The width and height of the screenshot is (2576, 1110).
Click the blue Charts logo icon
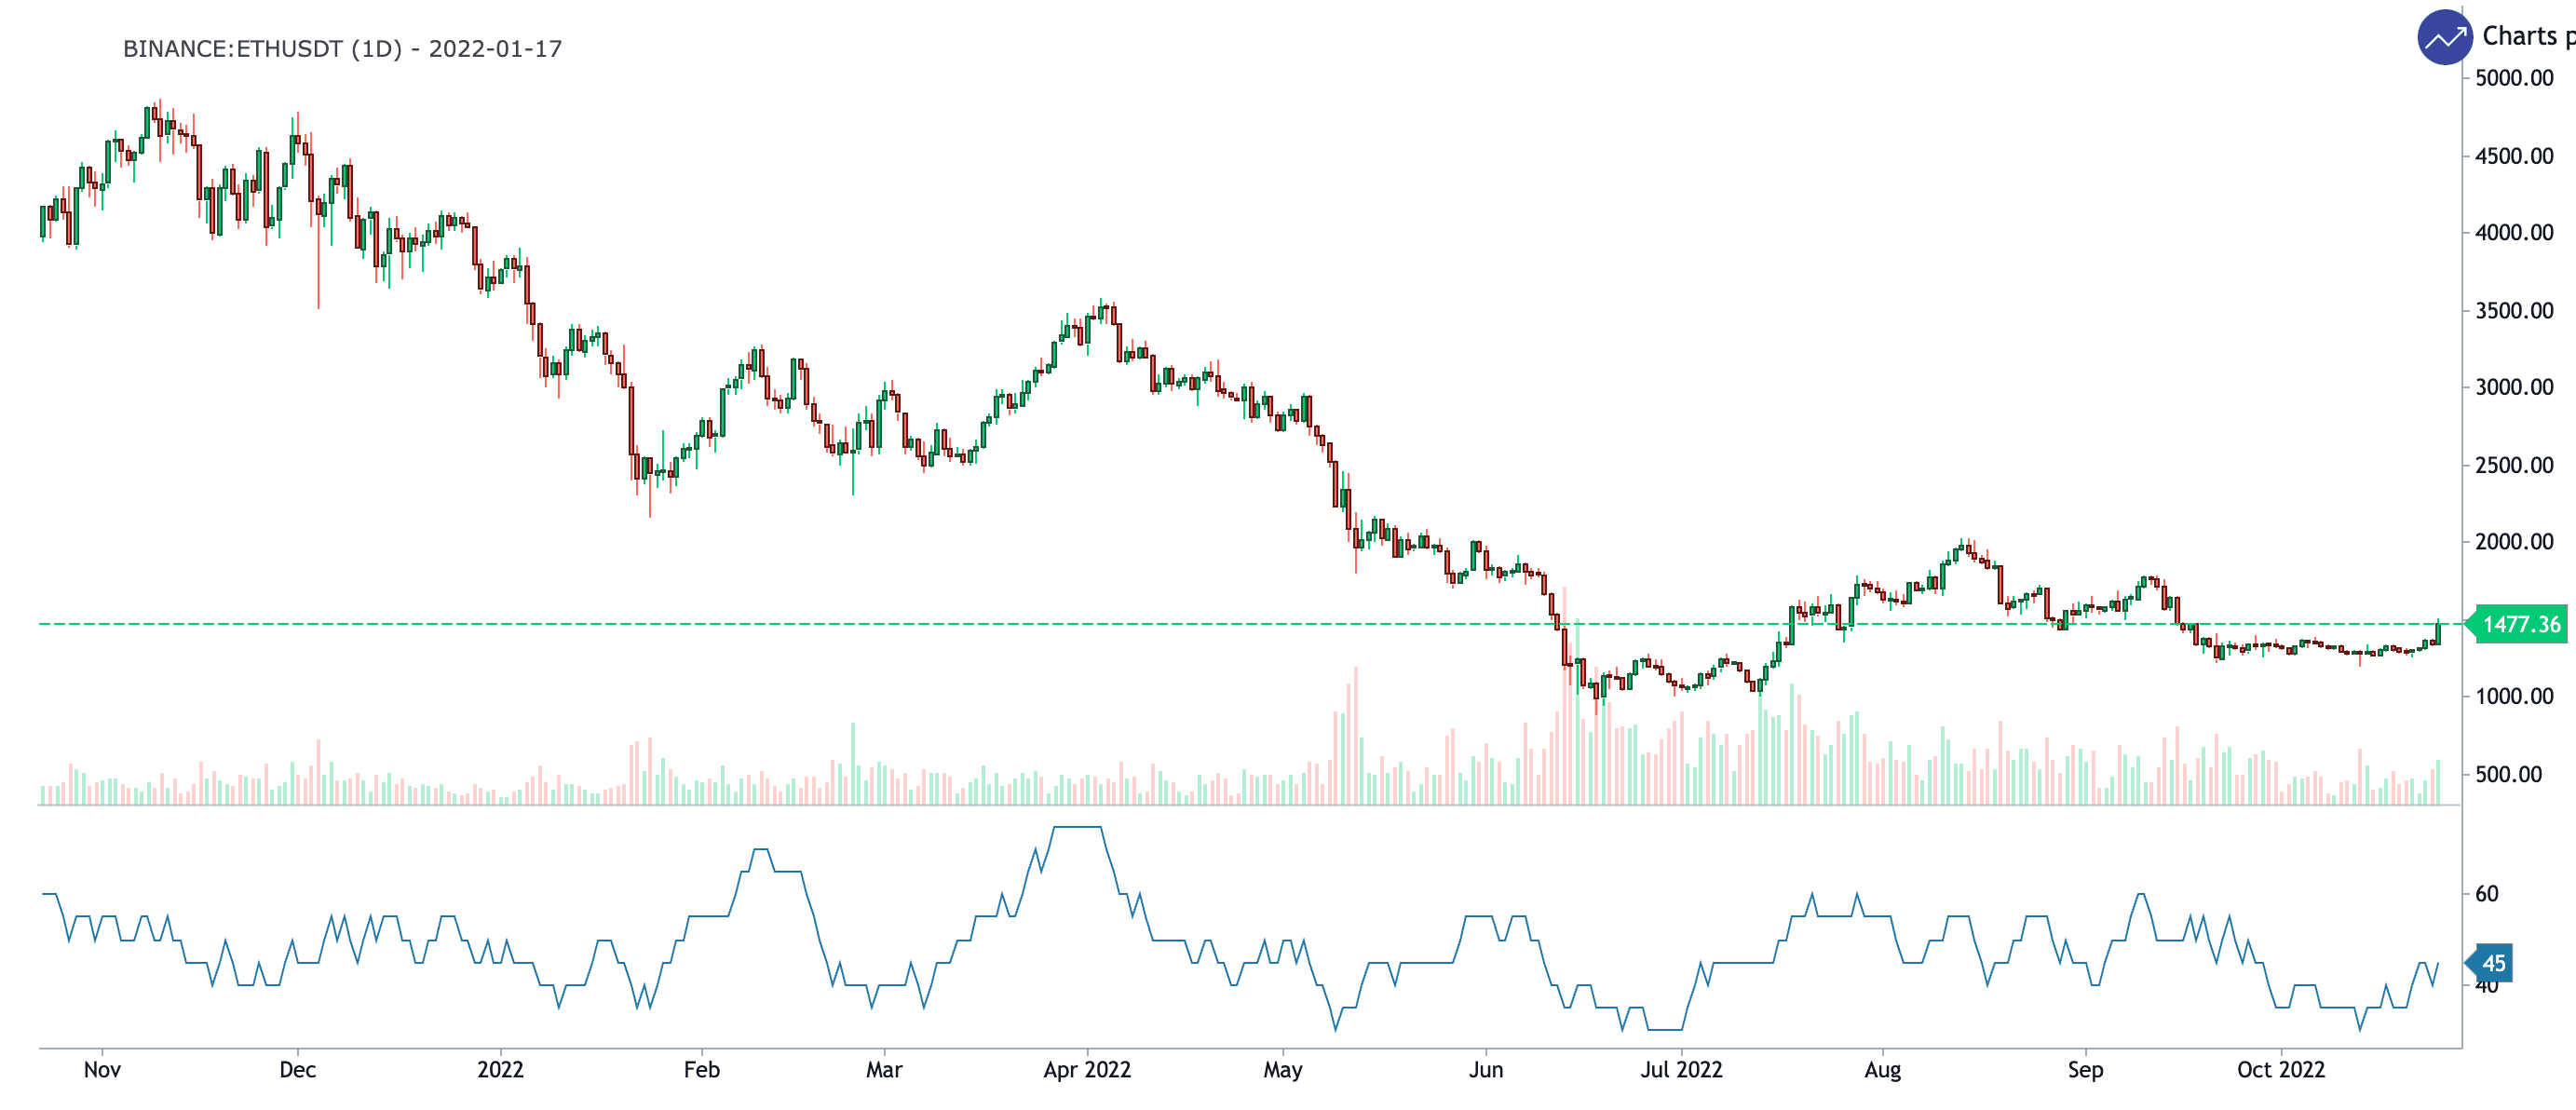pos(2444,38)
